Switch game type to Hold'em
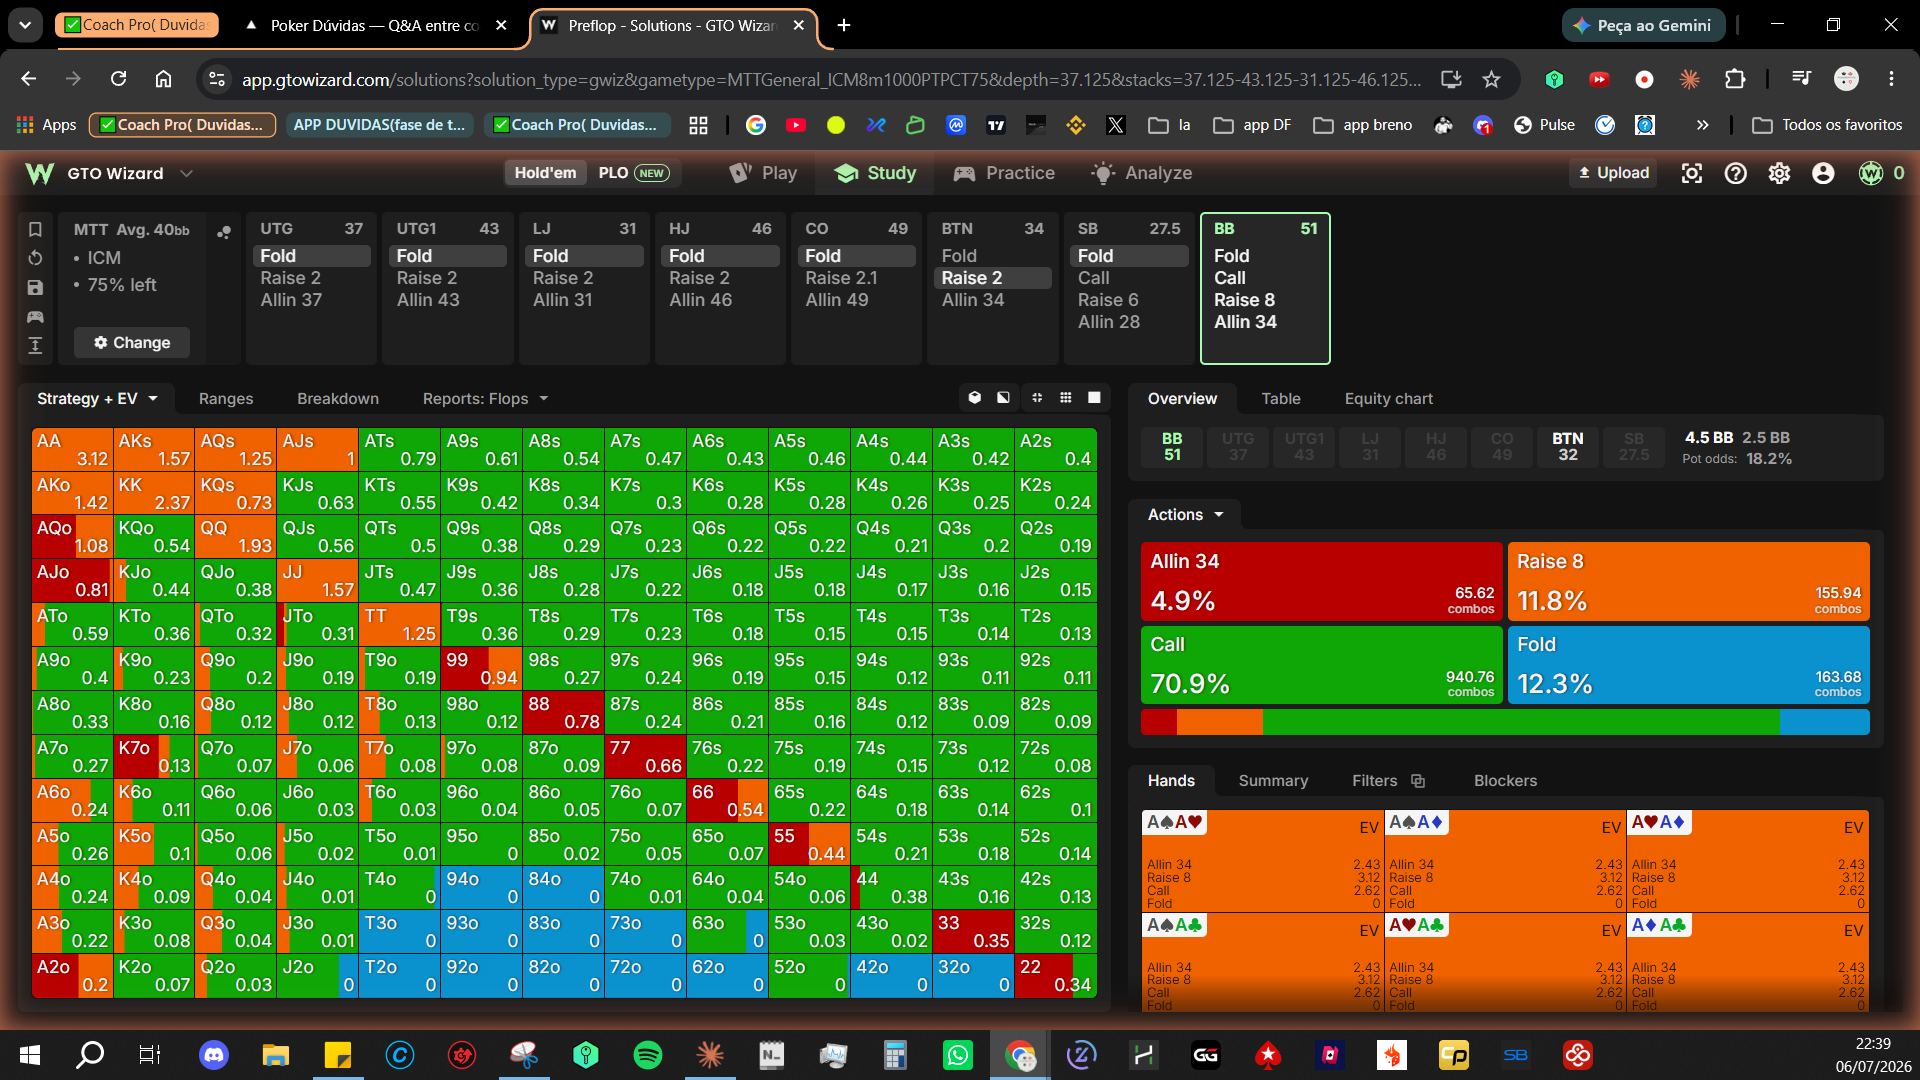1920x1080 pixels. coord(545,173)
